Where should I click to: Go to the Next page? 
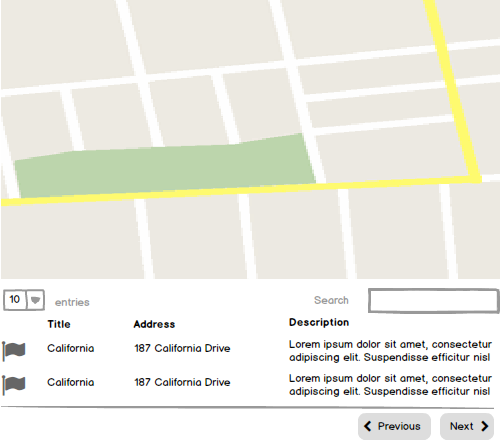click(x=467, y=426)
